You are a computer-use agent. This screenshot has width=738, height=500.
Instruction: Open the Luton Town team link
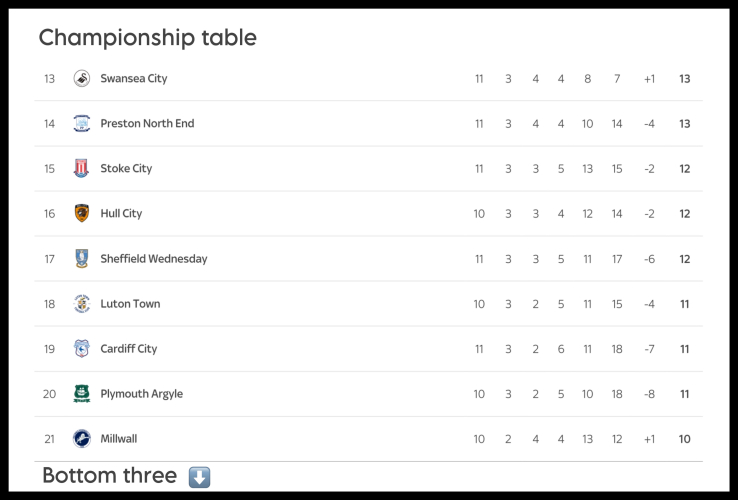130,304
